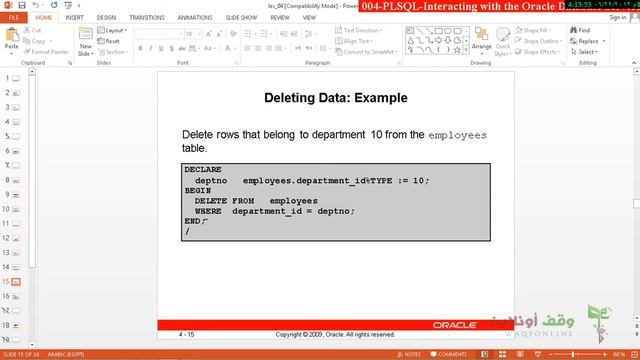The width and height of the screenshot is (640, 360).
Task: Open the Section dropdown
Action: [x=113, y=52]
